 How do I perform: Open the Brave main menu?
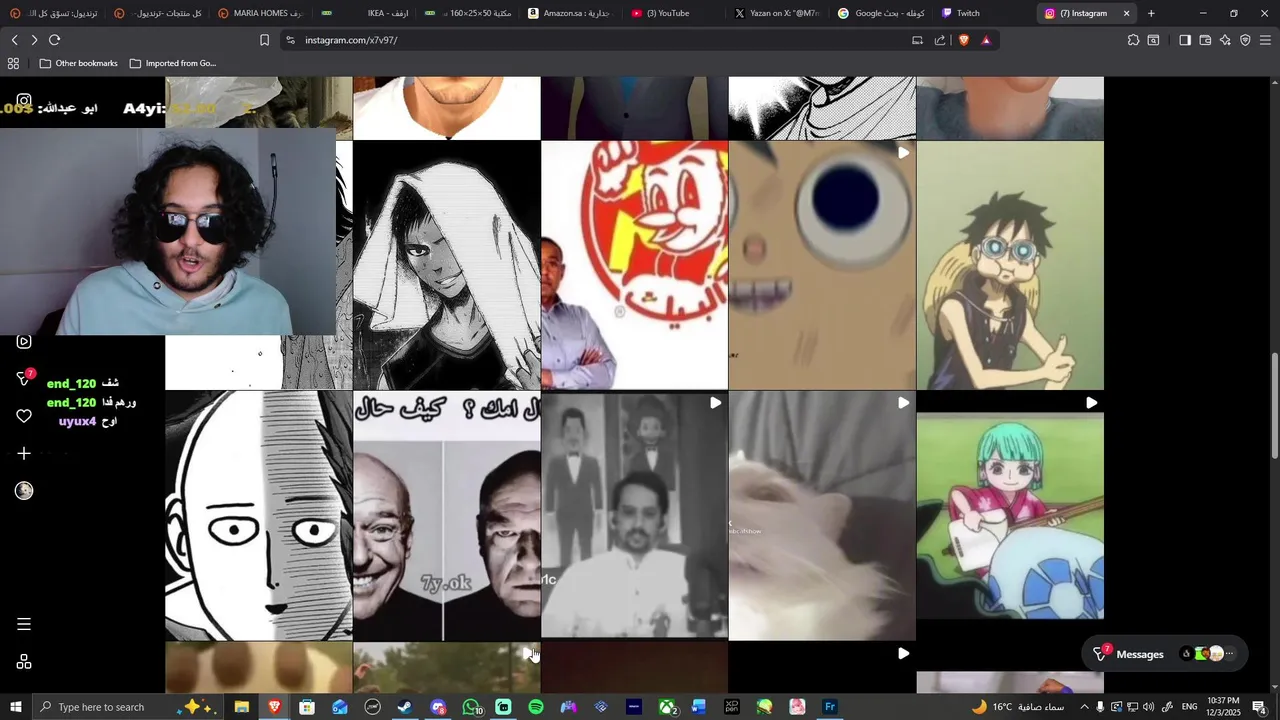pyautogui.click(x=1266, y=40)
